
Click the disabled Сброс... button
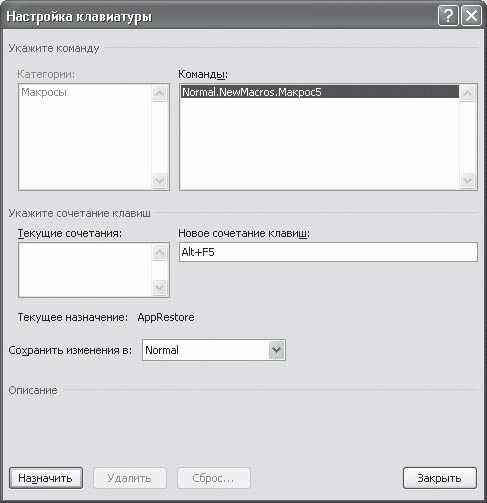click(214, 478)
